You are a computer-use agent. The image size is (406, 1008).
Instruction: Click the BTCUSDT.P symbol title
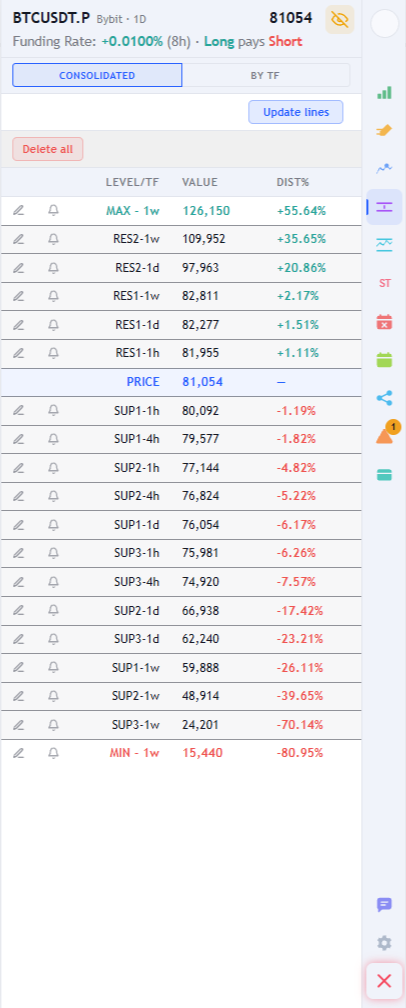click(x=51, y=18)
